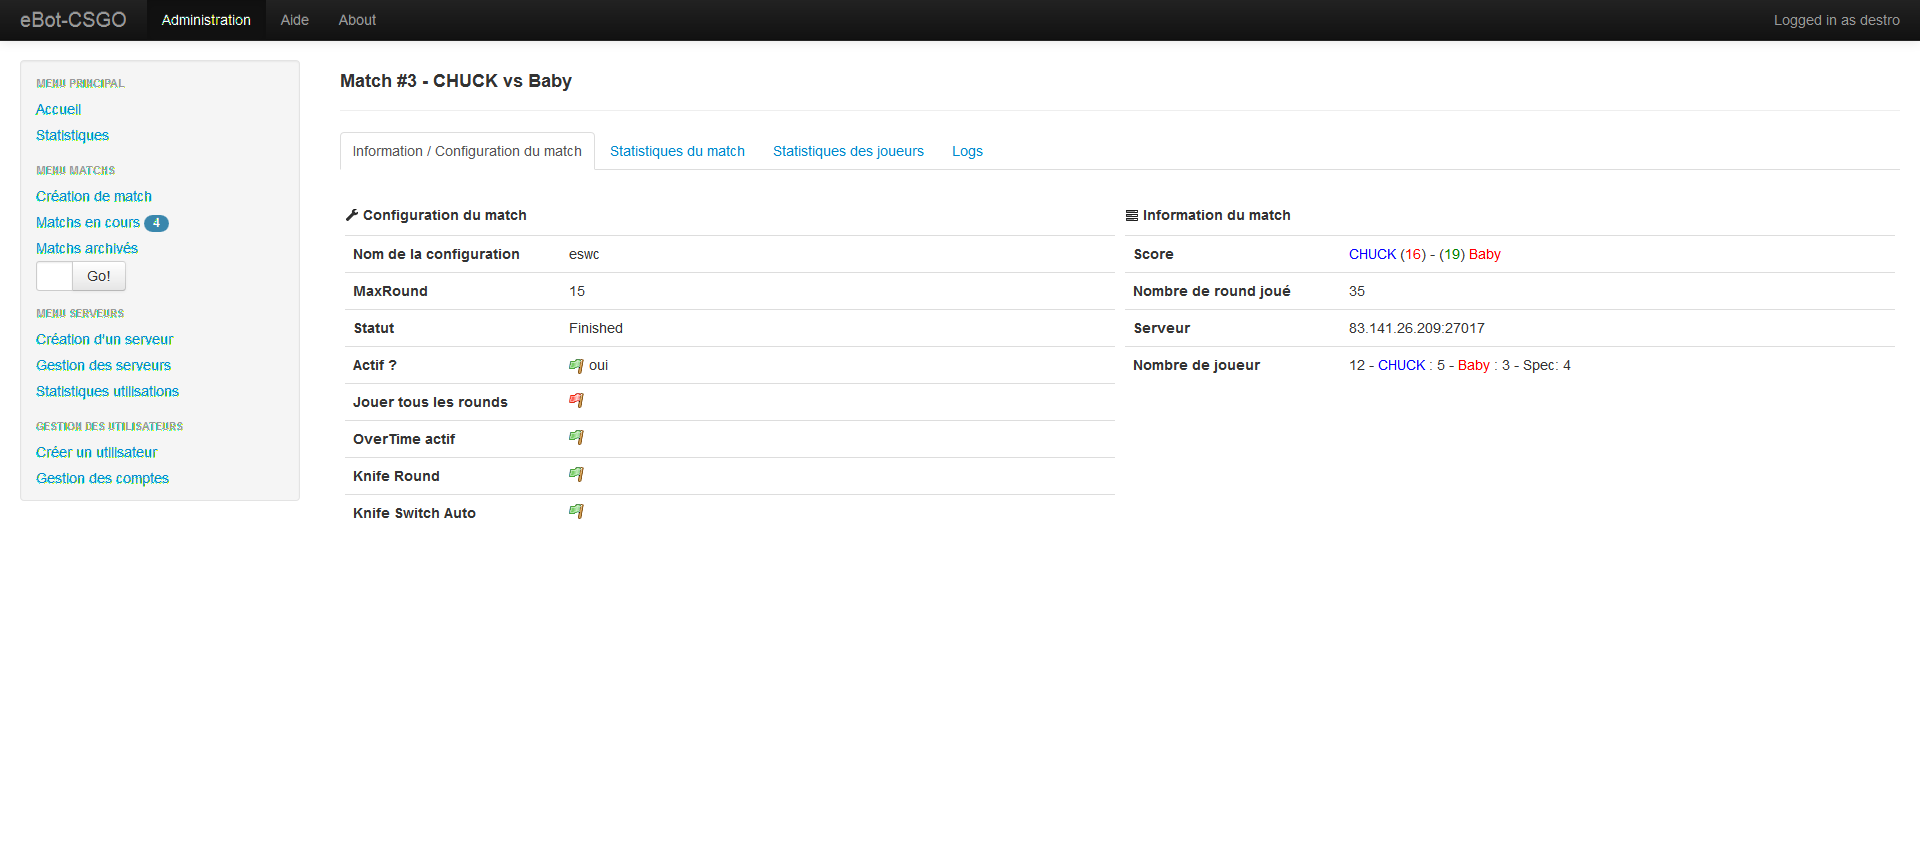Click the list icon by Information du match
Viewport: 1920px width, 843px height.
(1132, 215)
